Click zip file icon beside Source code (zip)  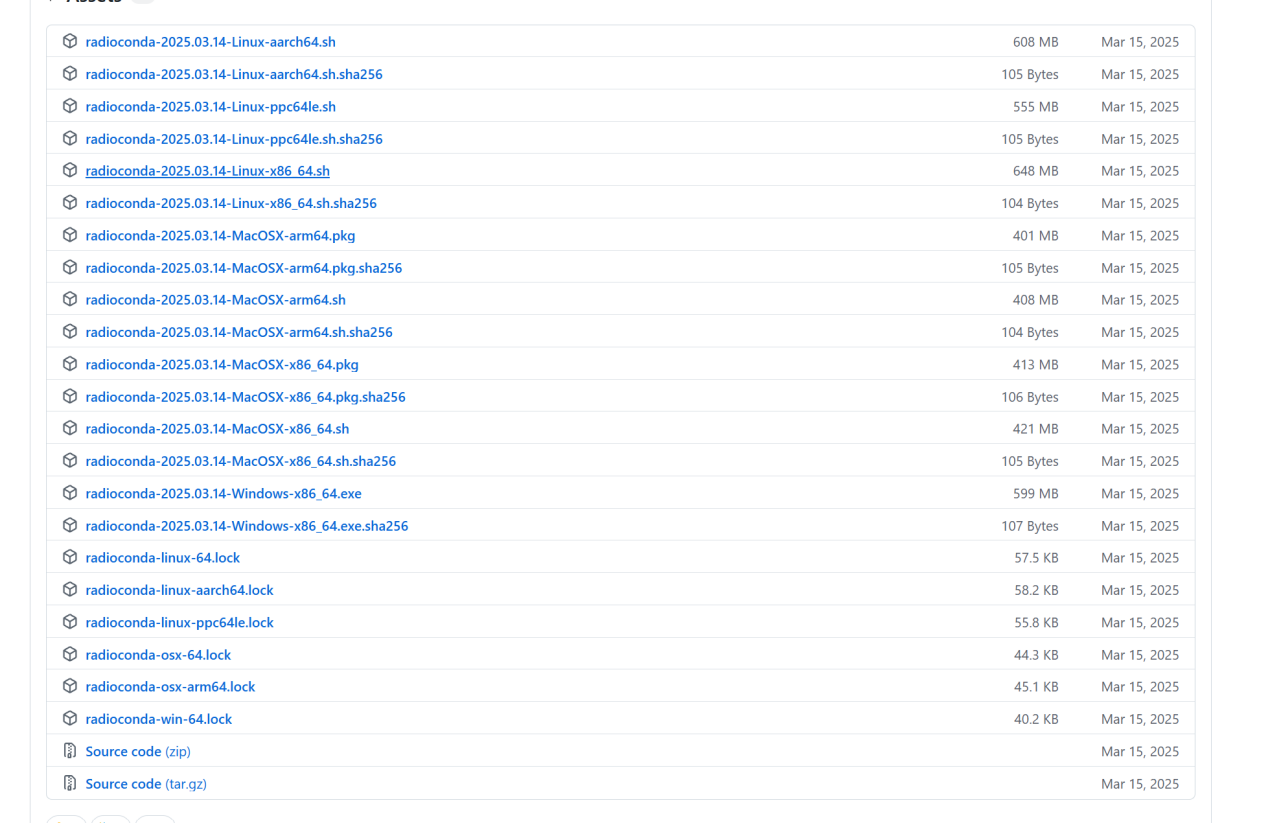pos(70,751)
